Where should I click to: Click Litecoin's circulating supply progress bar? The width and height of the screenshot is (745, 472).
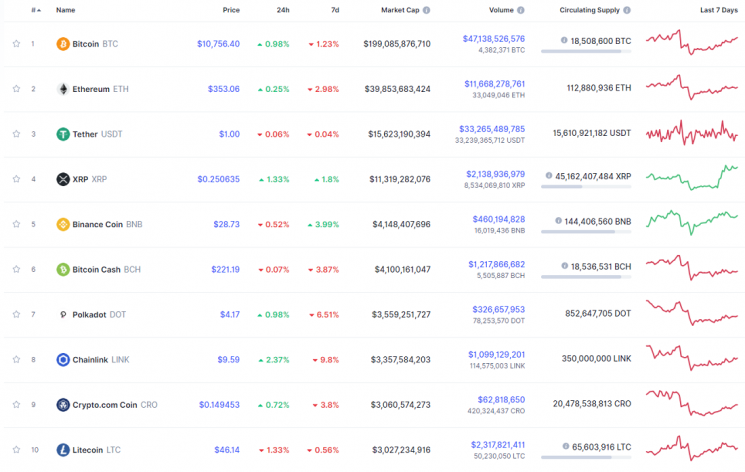[586, 457]
